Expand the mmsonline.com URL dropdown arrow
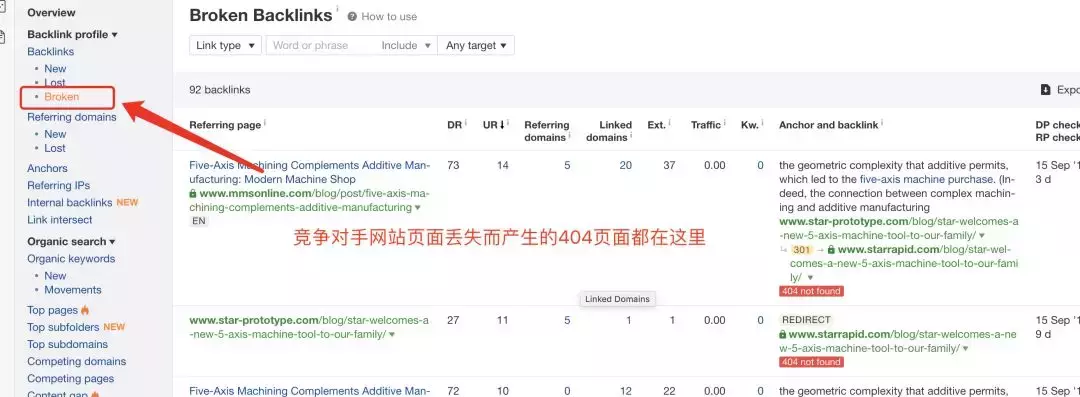This screenshot has height=397, width=1080. (417, 207)
